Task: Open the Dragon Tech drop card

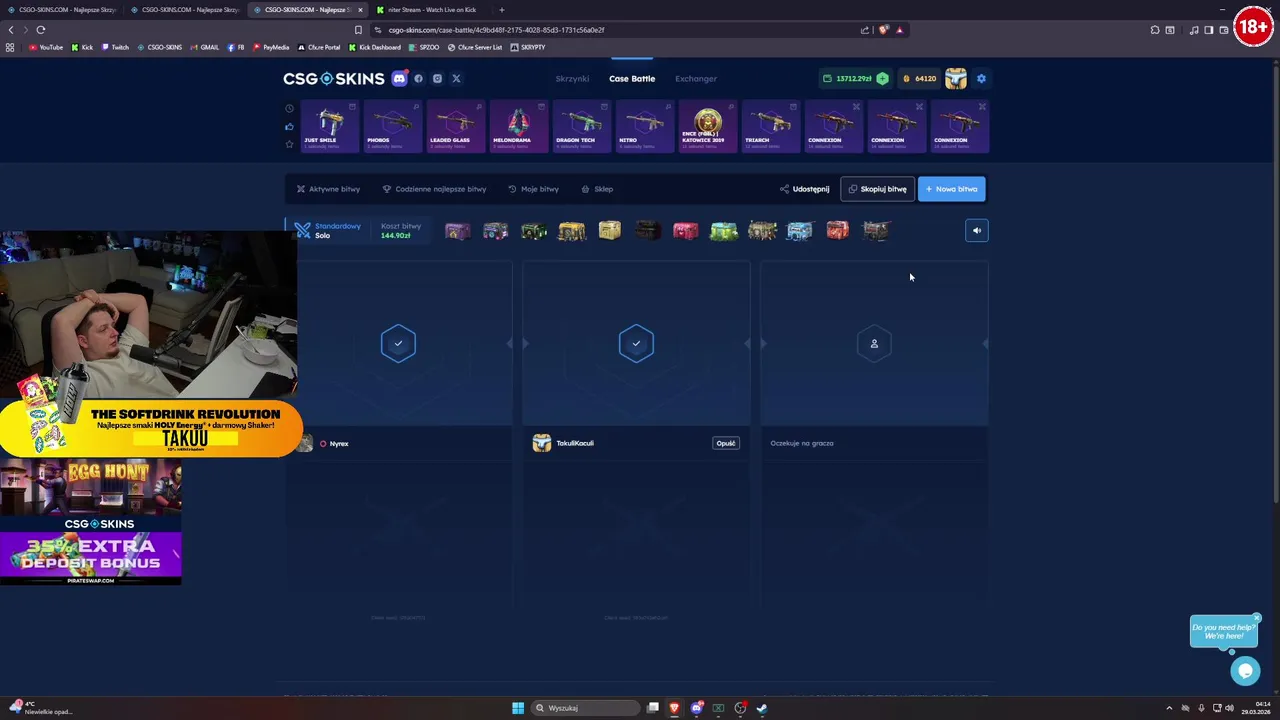Action: 582,127
